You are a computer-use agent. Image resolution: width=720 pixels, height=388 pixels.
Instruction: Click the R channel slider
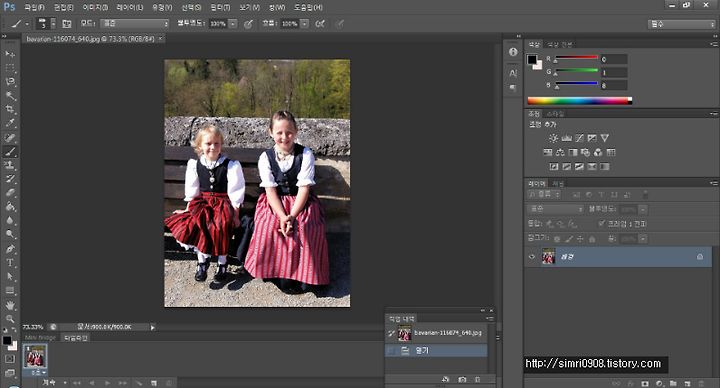576,59
